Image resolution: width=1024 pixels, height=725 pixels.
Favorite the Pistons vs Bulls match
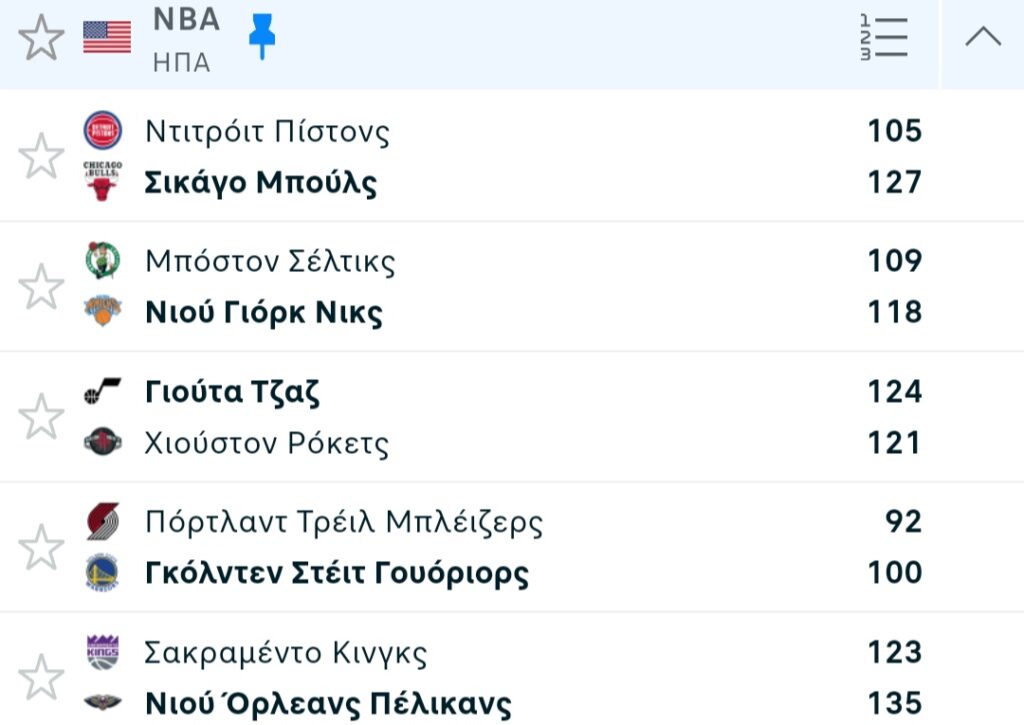click(41, 157)
